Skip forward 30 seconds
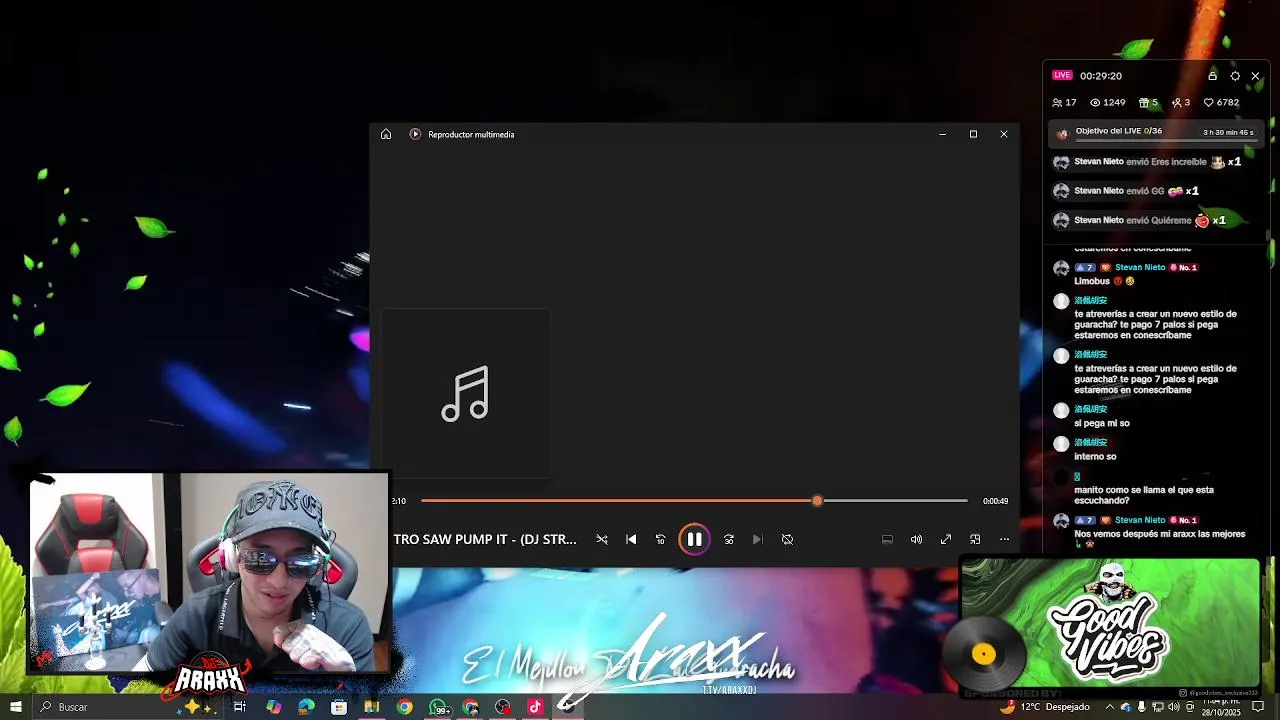Screen dimensions: 1280x720 [729, 539]
